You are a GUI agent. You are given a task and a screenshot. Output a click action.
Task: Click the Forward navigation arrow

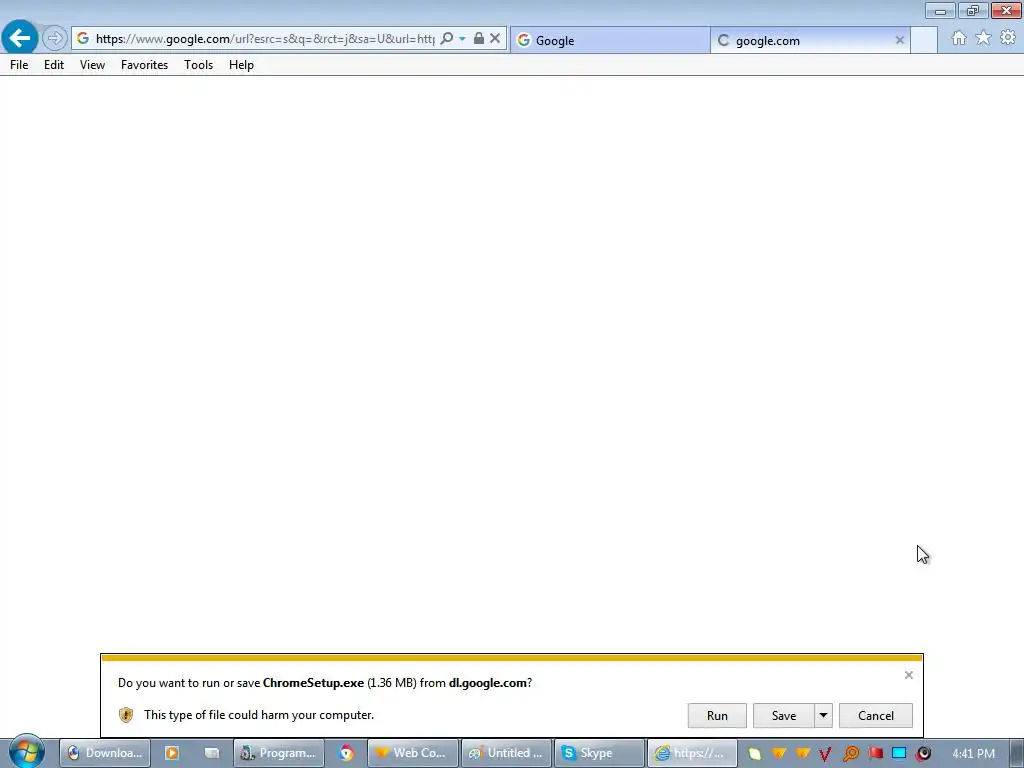55,39
